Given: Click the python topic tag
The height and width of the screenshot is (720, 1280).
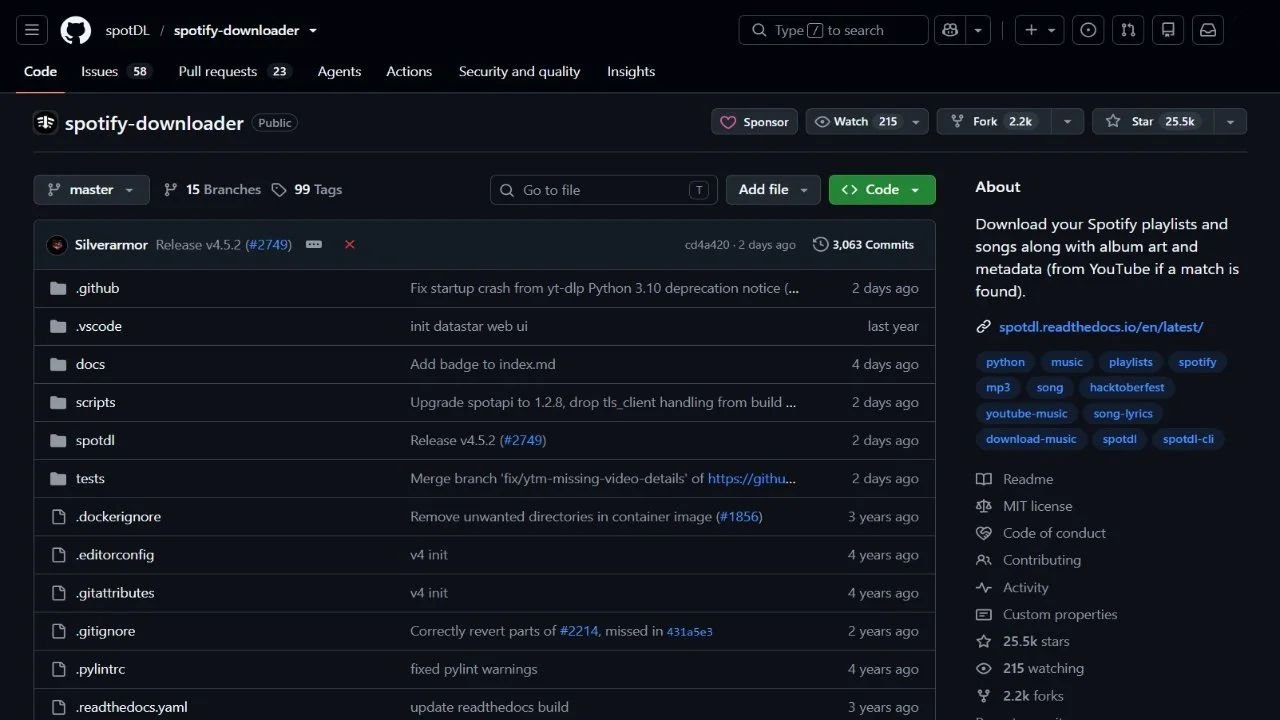Looking at the screenshot, I should pyautogui.click(x=1005, y=362).
